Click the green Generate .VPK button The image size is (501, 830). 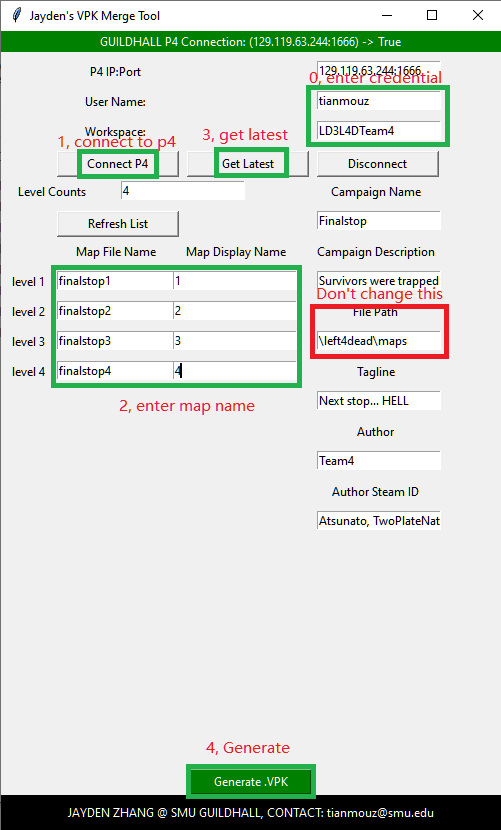click(251, 782)
